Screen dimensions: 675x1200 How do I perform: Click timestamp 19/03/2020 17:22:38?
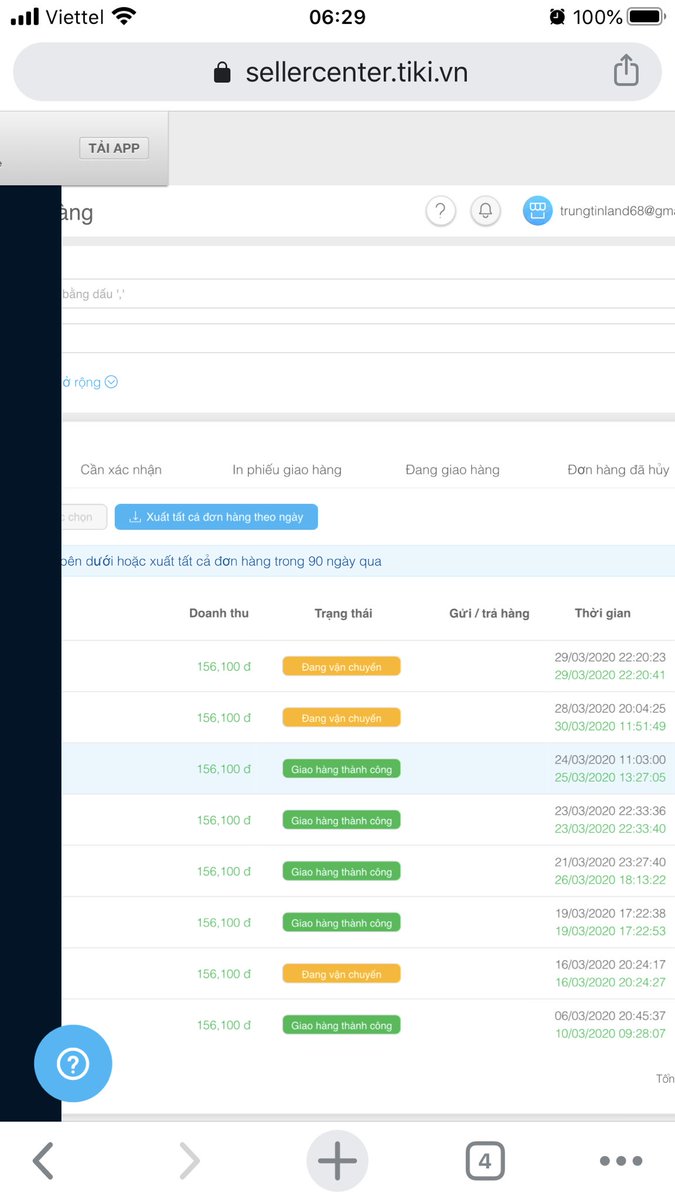(x=610, y=913)
